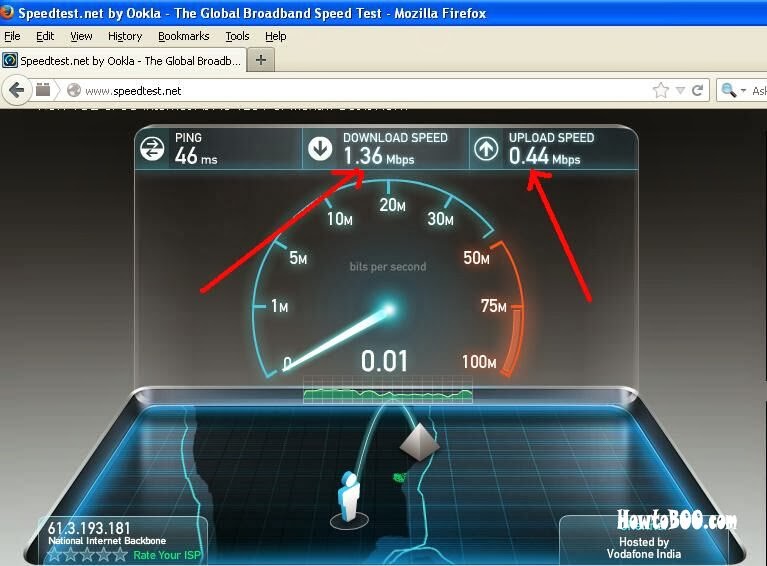Open the search engine selector dropdown
This screenshot has height=566, width=767.
click(743, 91)
